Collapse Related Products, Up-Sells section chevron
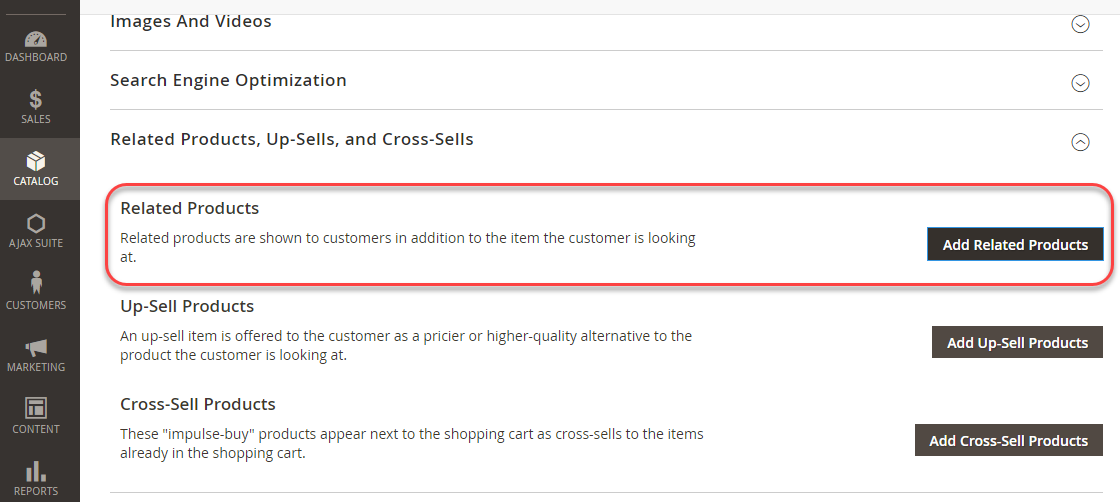 click(1080, 143)
